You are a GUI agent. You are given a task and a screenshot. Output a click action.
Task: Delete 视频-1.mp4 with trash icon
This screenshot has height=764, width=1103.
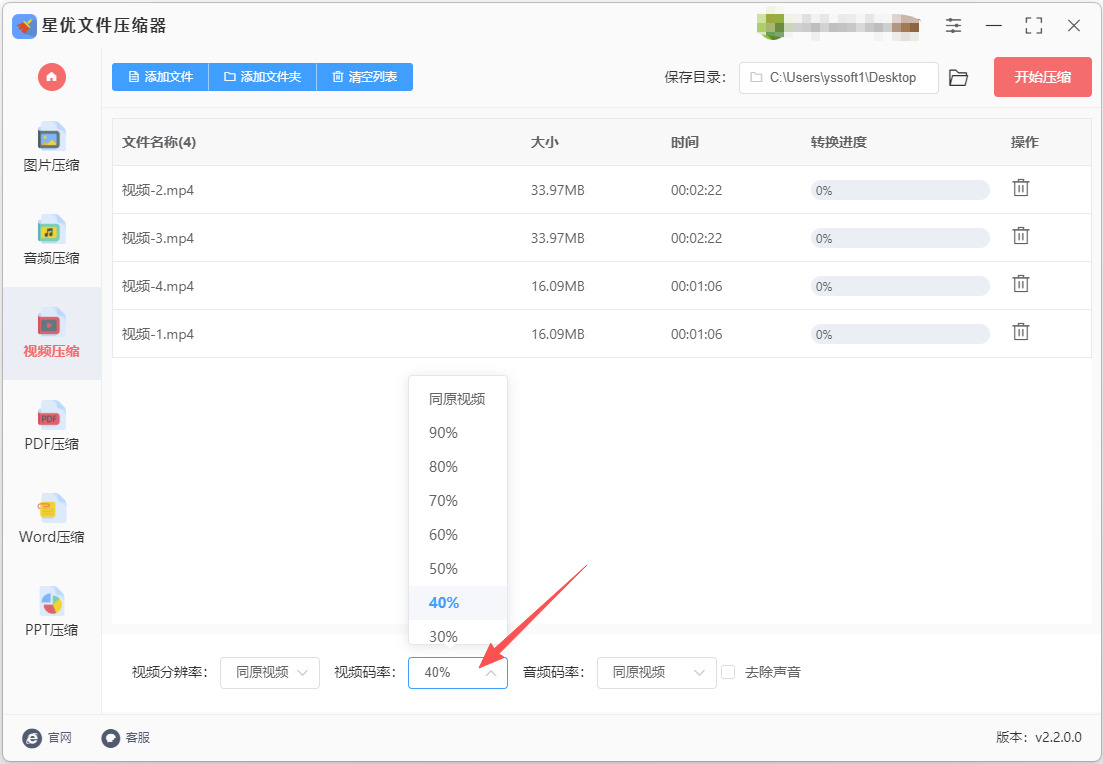coord(1021,331)
